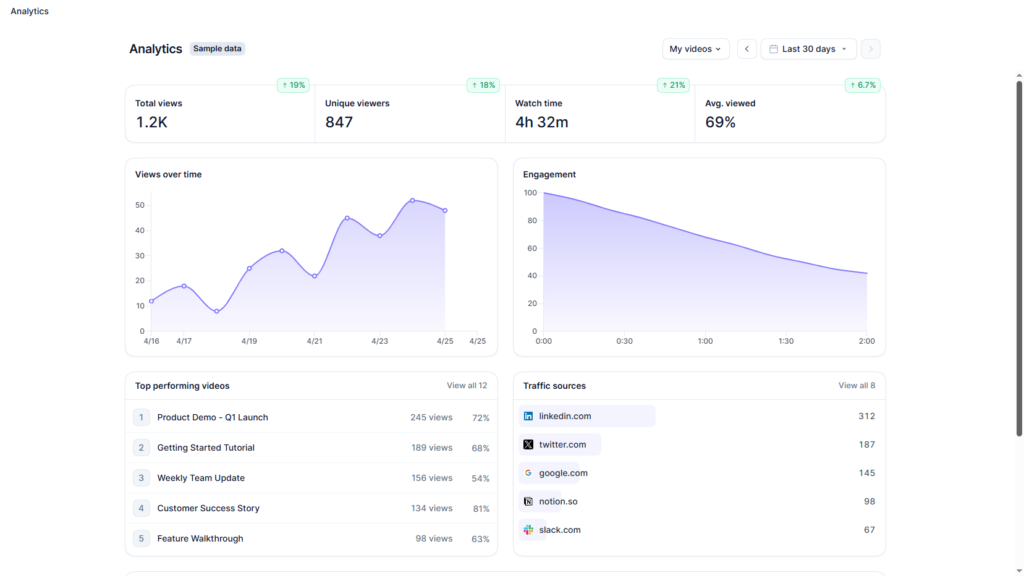Click the LinkedIn icon in Traffic sources
The image size is (1024, 578).
pyautogui.click(x=528, y=416)
